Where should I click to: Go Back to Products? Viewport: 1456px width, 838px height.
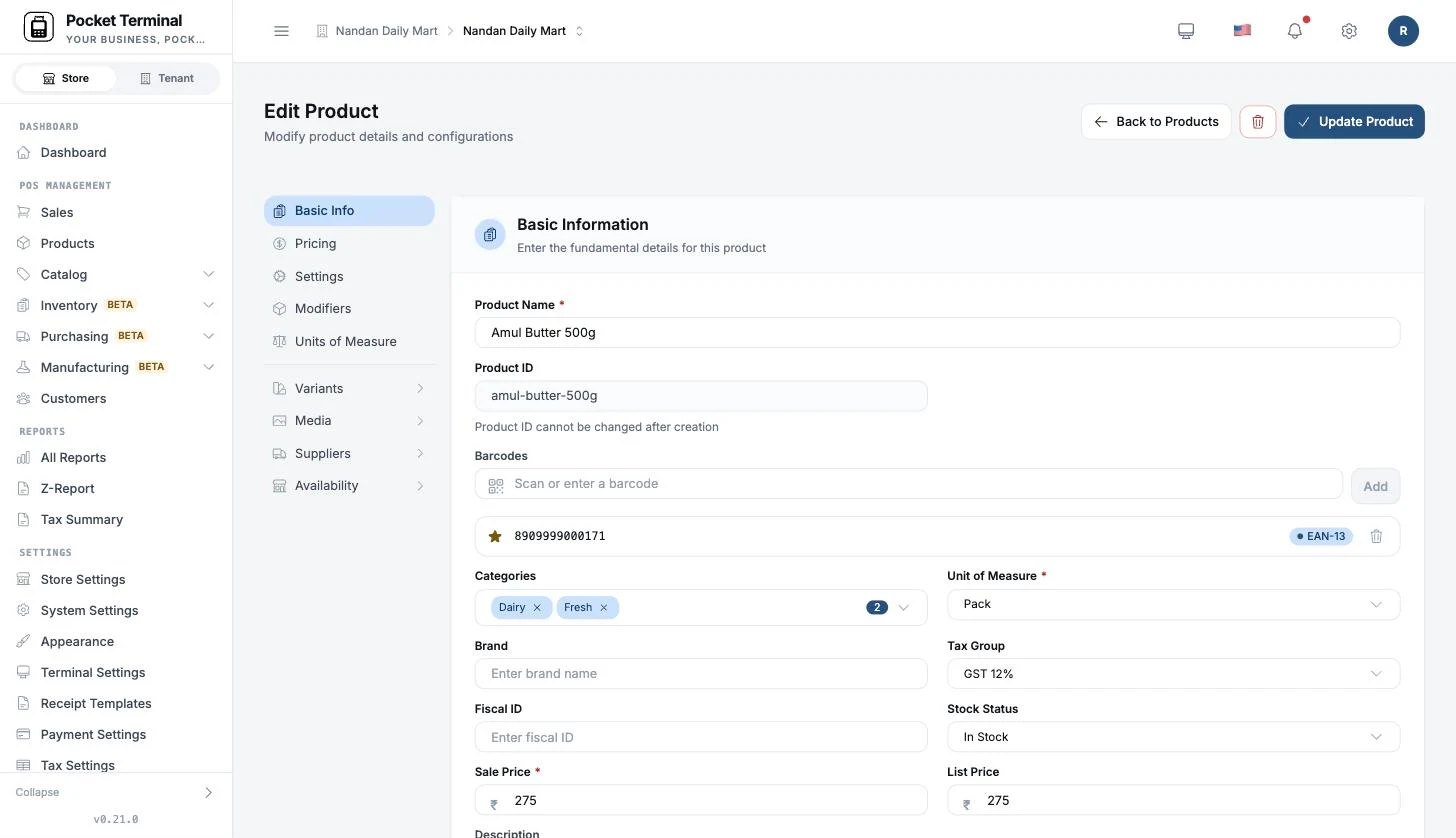[x=1156, y=122]
